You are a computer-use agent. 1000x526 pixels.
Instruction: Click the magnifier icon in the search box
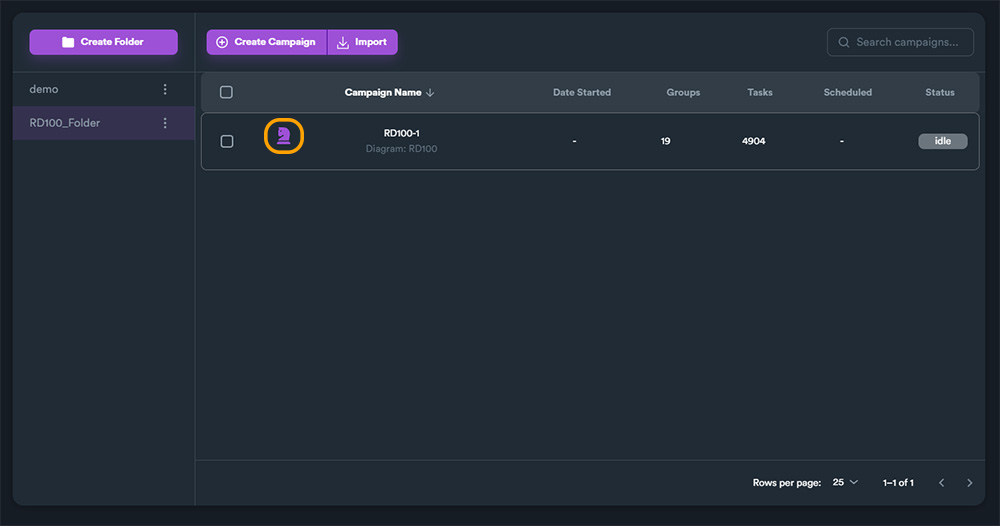point(844,42)
